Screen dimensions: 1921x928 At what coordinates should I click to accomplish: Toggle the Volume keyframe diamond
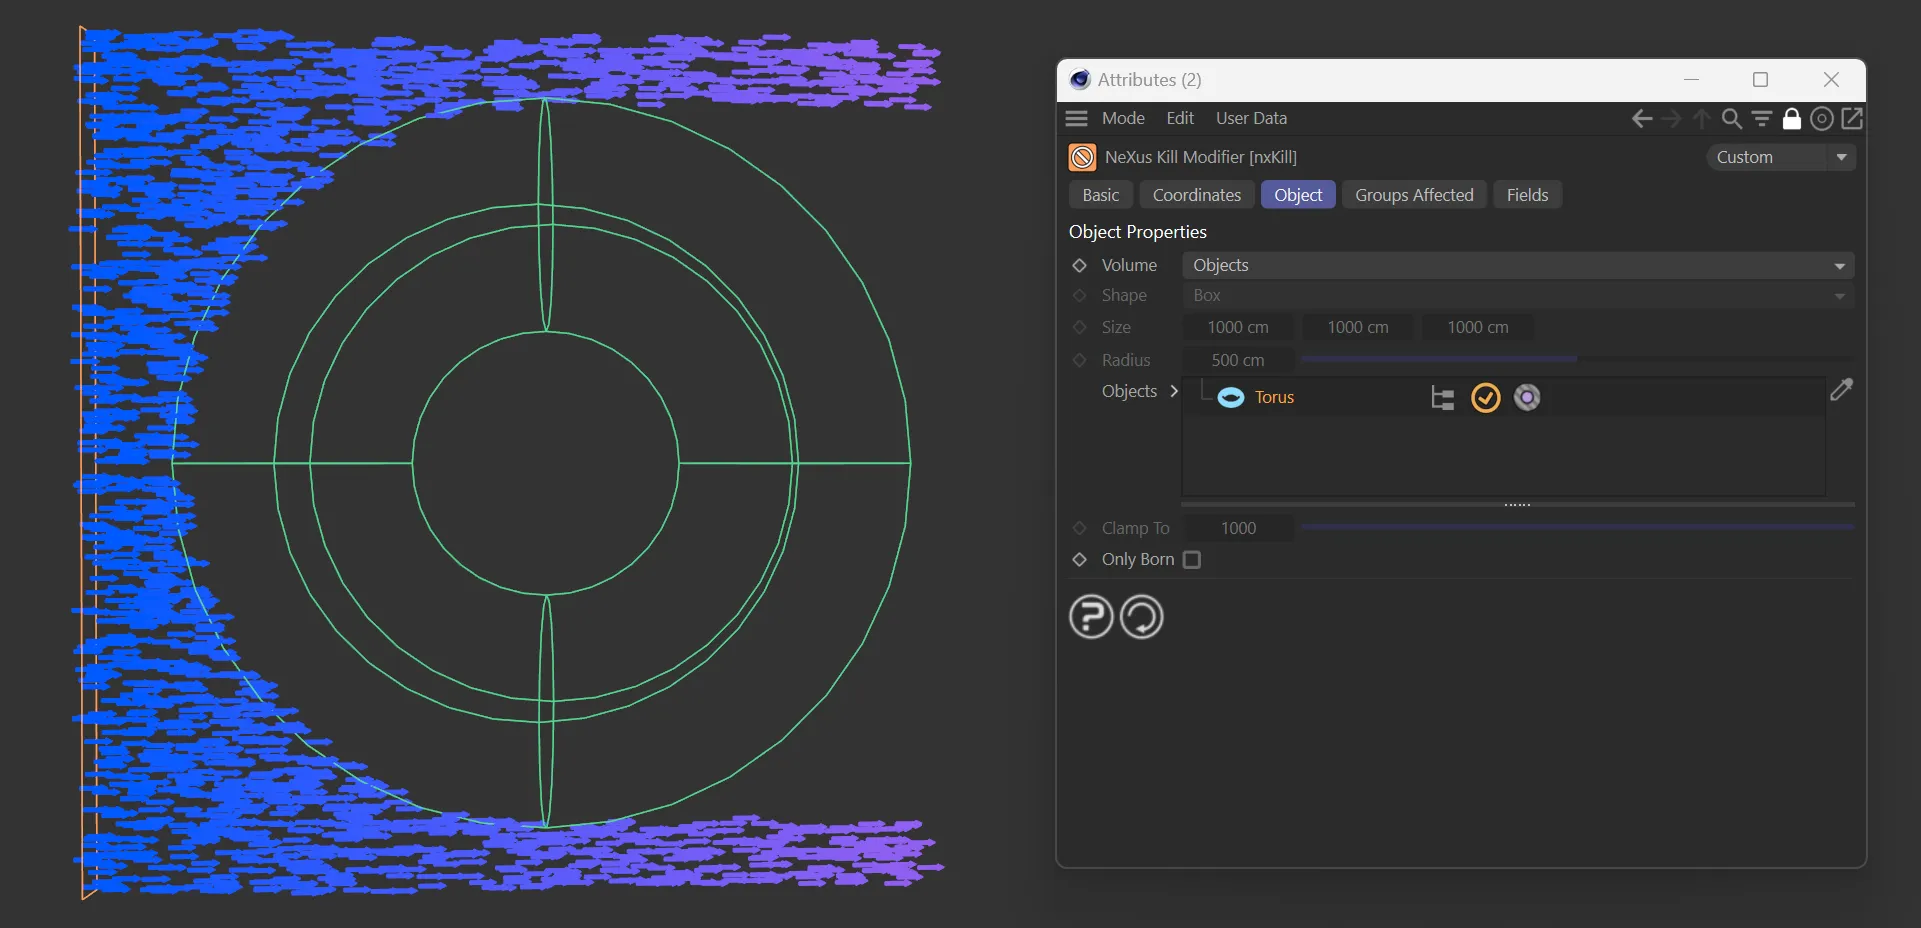pyautogui.click(x=1080, y=265)
